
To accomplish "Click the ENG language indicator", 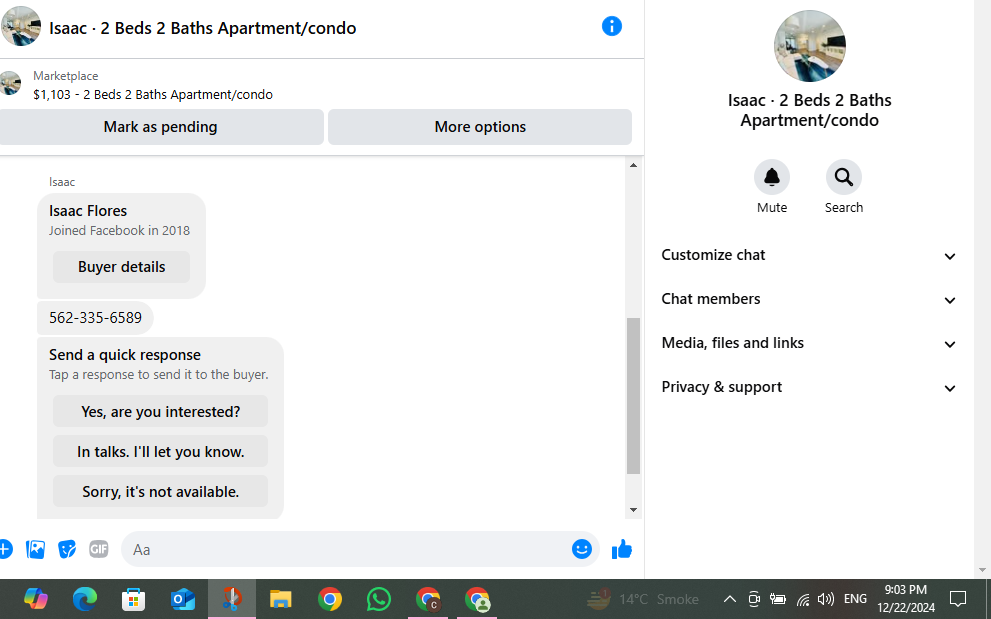I will (x=855, y=599).
